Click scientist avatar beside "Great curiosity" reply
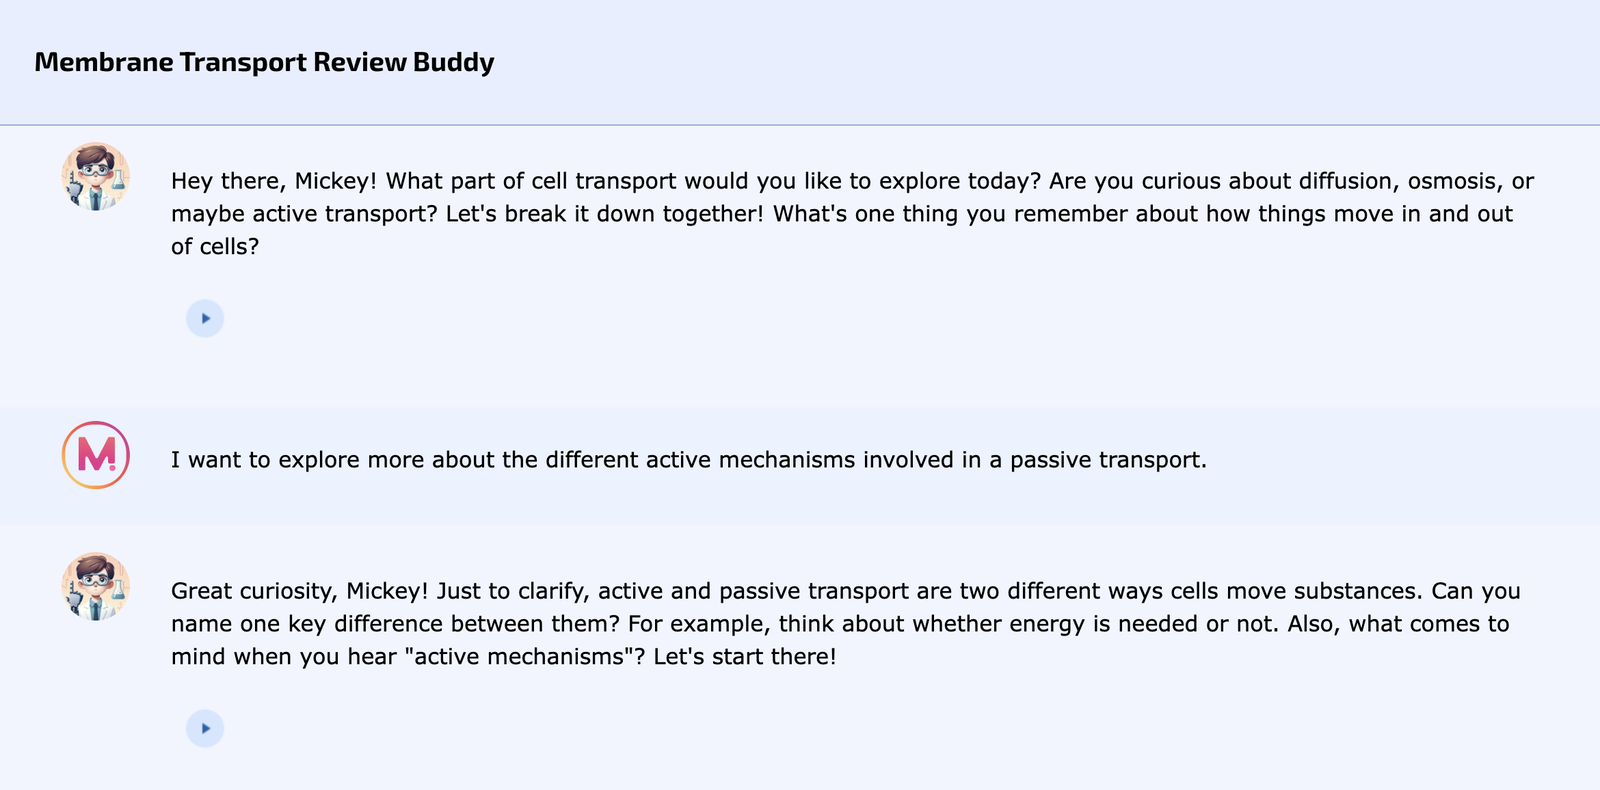Image resolution: width=1600 pixels, height=790 pixels. [96, 586]
